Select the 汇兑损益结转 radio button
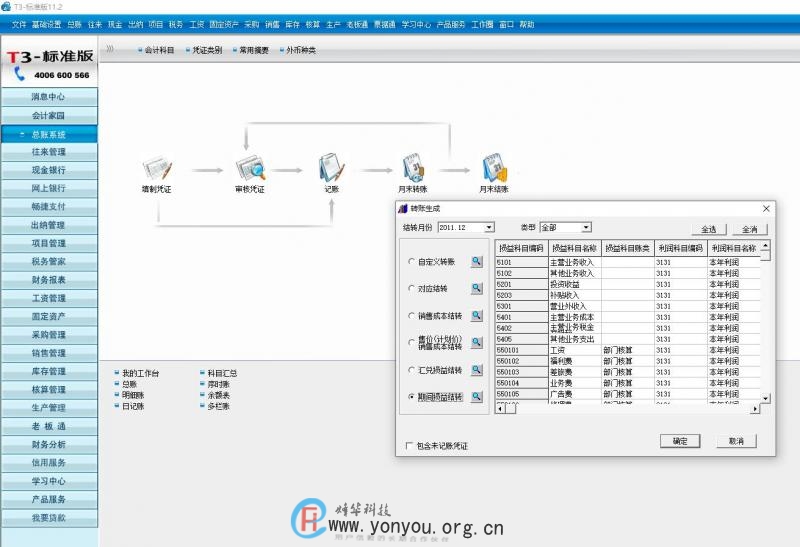The width and height of the screenshot is (800, 547). click(x=411, y=369)
